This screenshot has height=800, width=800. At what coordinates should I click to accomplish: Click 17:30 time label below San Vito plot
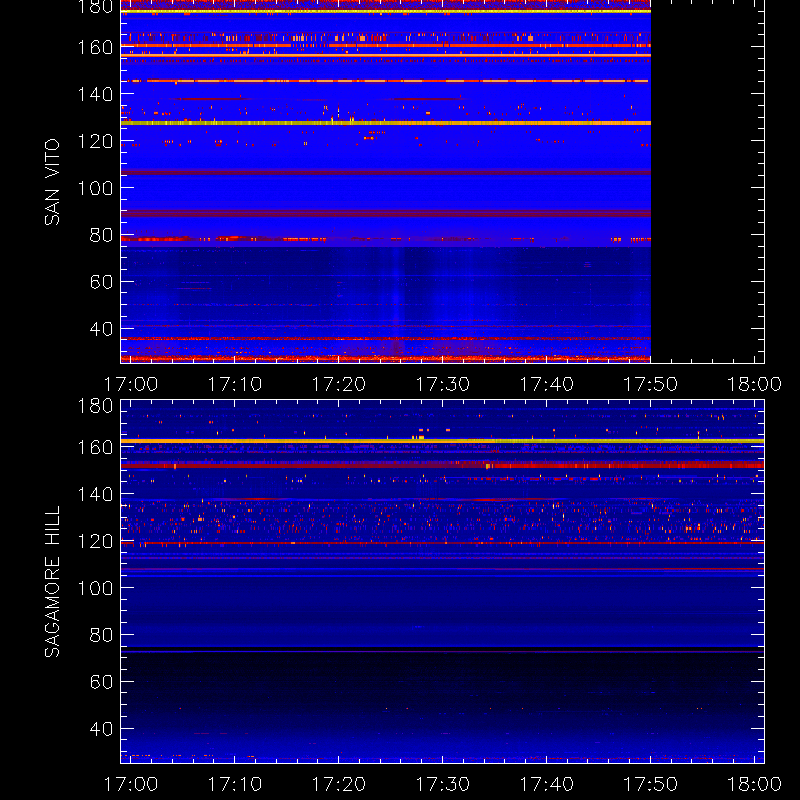(x=442, y=384)
